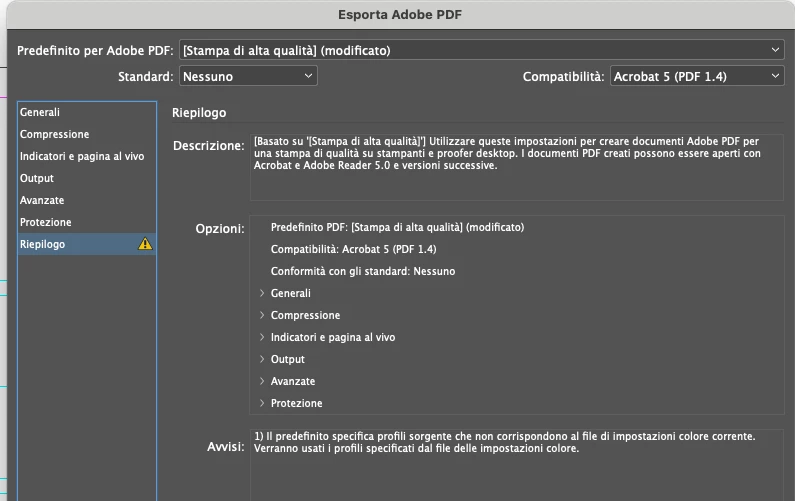Select Riepilogo in the left sidebar
The height and width of the screenshot is (501, 795).
click(x=87, y=244)
